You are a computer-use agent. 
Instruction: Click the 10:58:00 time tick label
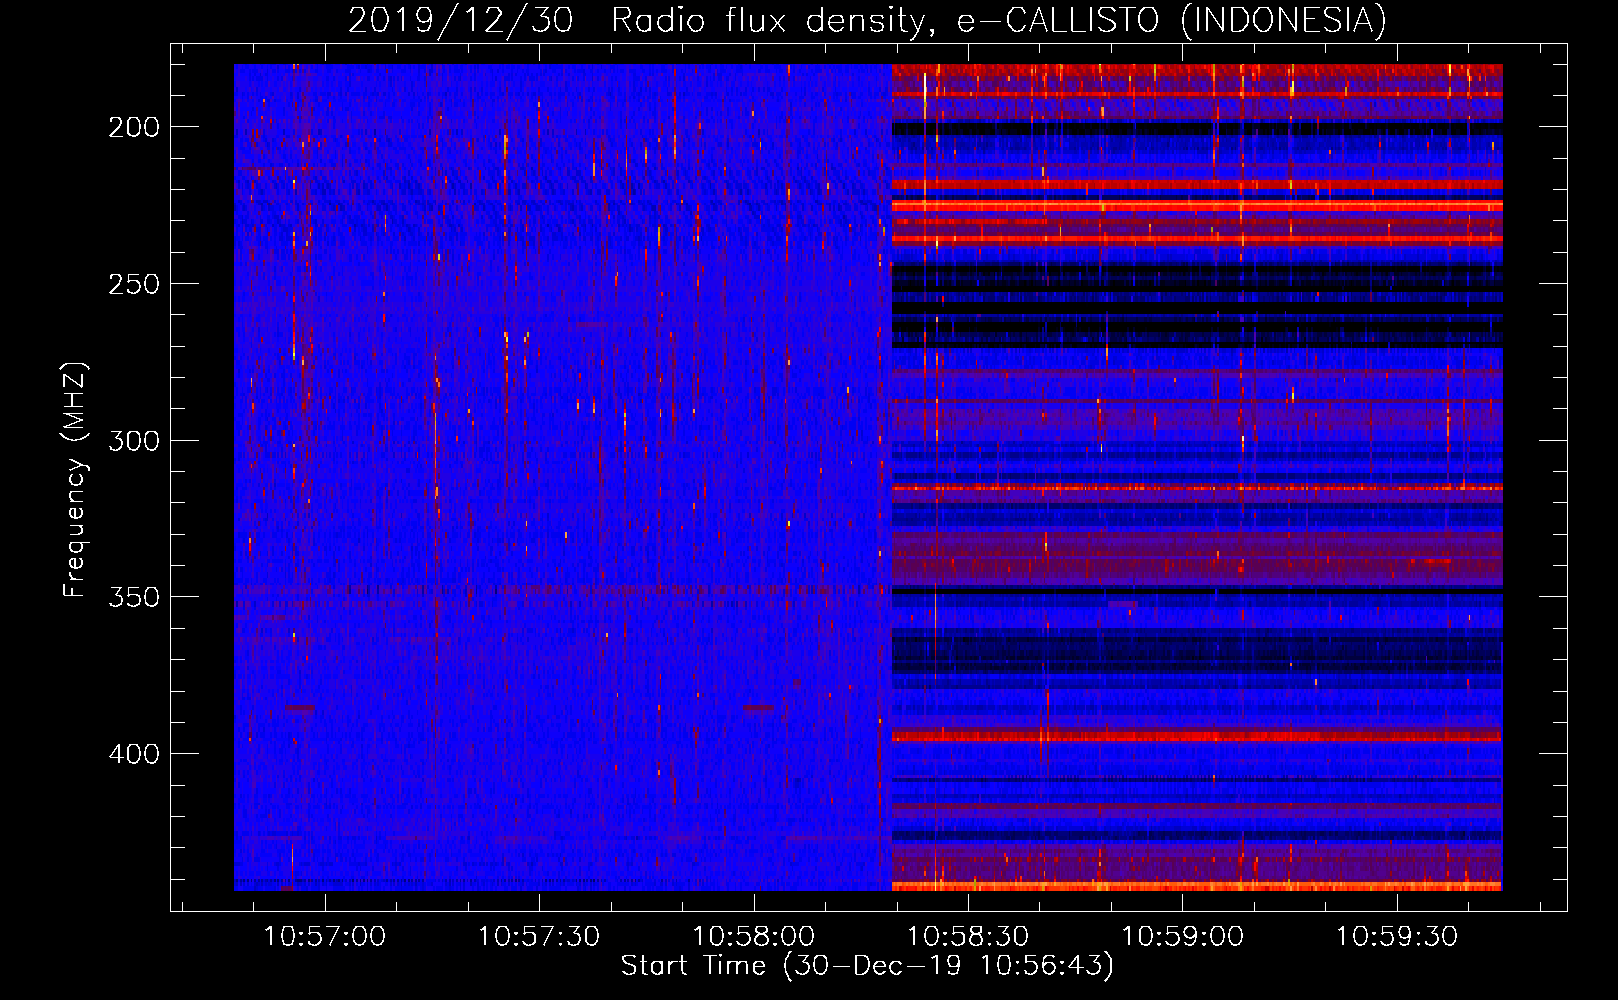[754, 937]
